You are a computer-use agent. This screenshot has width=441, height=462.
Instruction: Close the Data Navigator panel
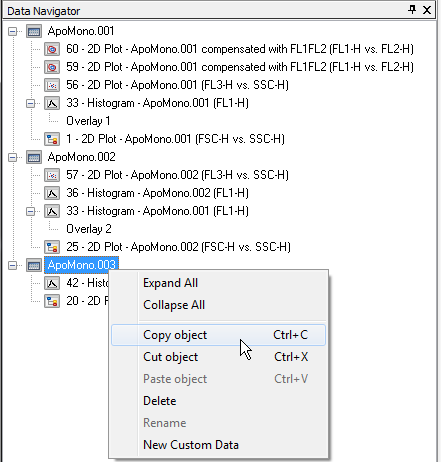pos(427,10)
